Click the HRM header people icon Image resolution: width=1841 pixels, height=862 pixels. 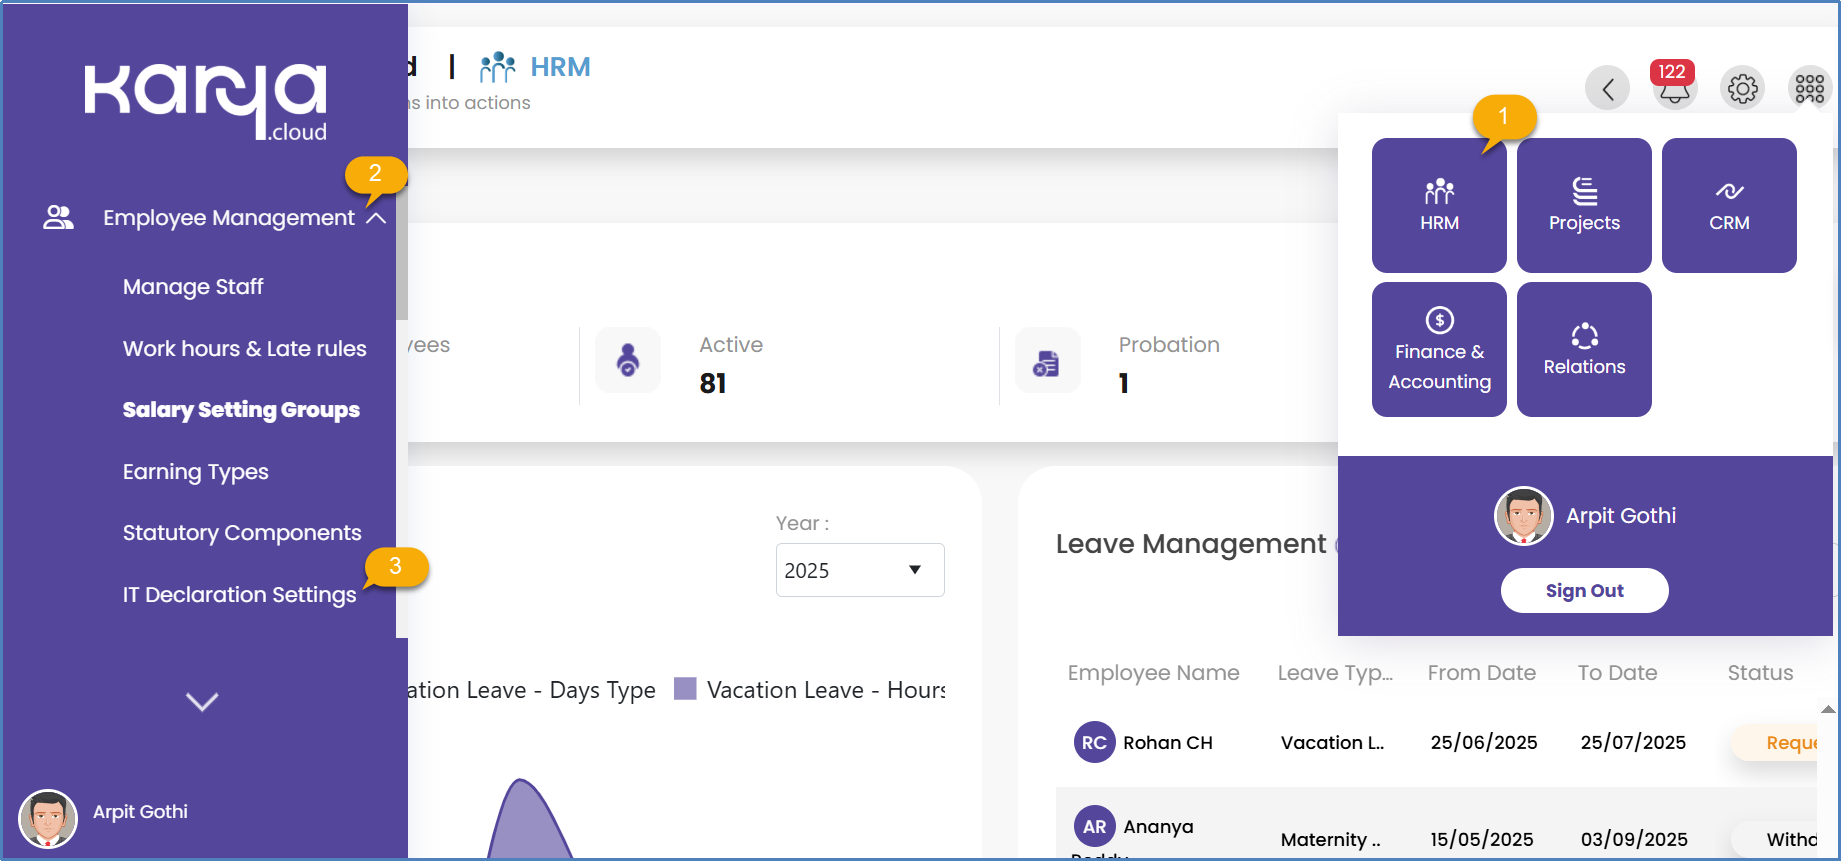point(497,68)
